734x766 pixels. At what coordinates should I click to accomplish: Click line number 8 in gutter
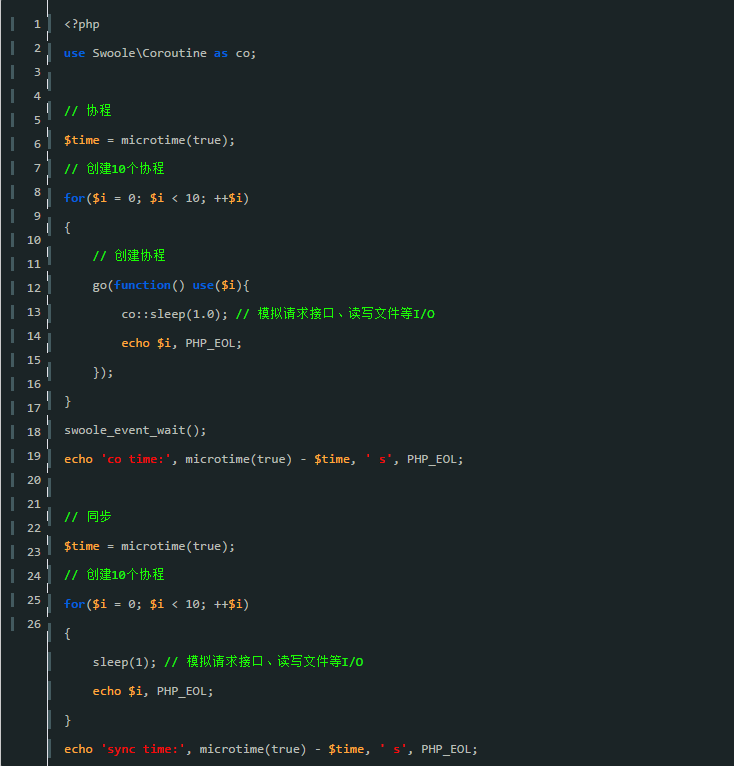click(x=37, y=192)
